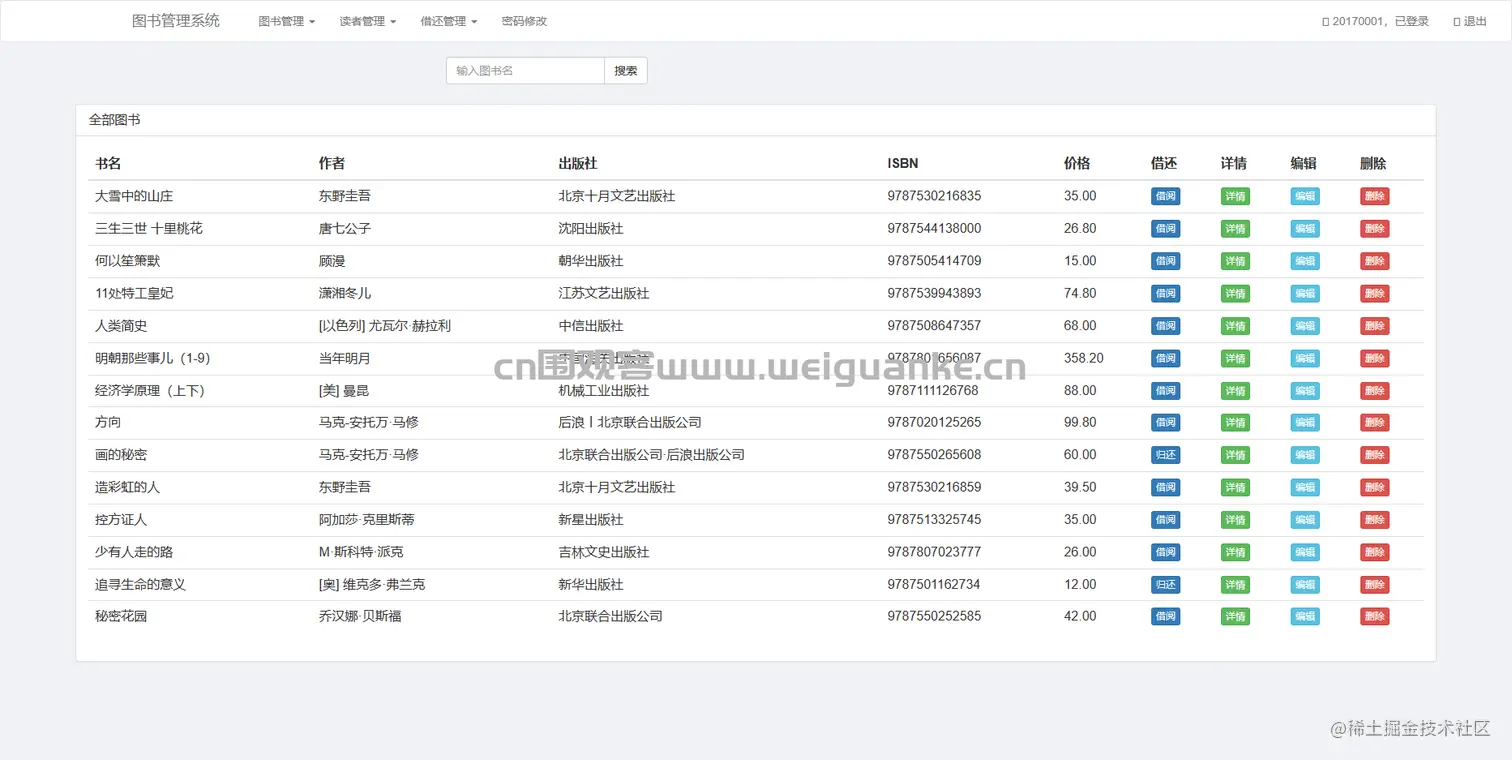Open 详情 for 方向
1512x760 pixels.
1235,423
